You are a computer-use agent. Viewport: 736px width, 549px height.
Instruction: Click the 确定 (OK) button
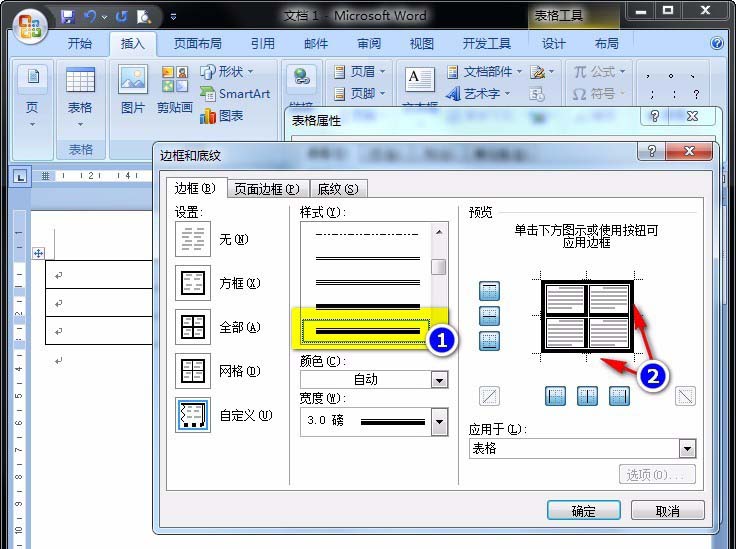click(x=583, y=511)
